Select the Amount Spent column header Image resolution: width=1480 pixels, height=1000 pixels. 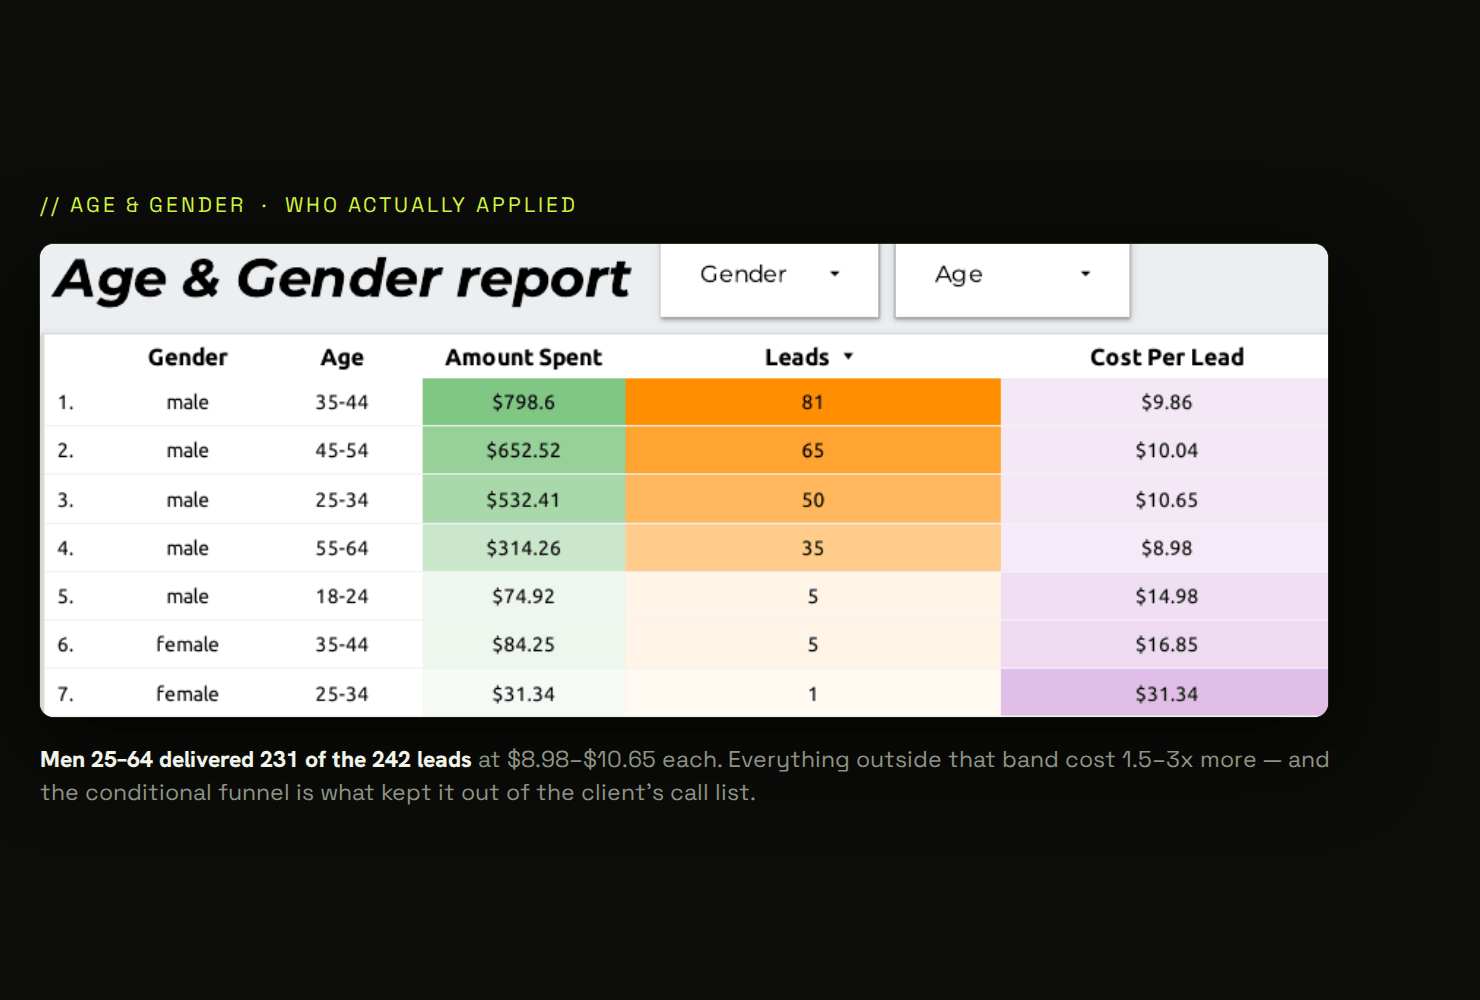pos(524,357)
